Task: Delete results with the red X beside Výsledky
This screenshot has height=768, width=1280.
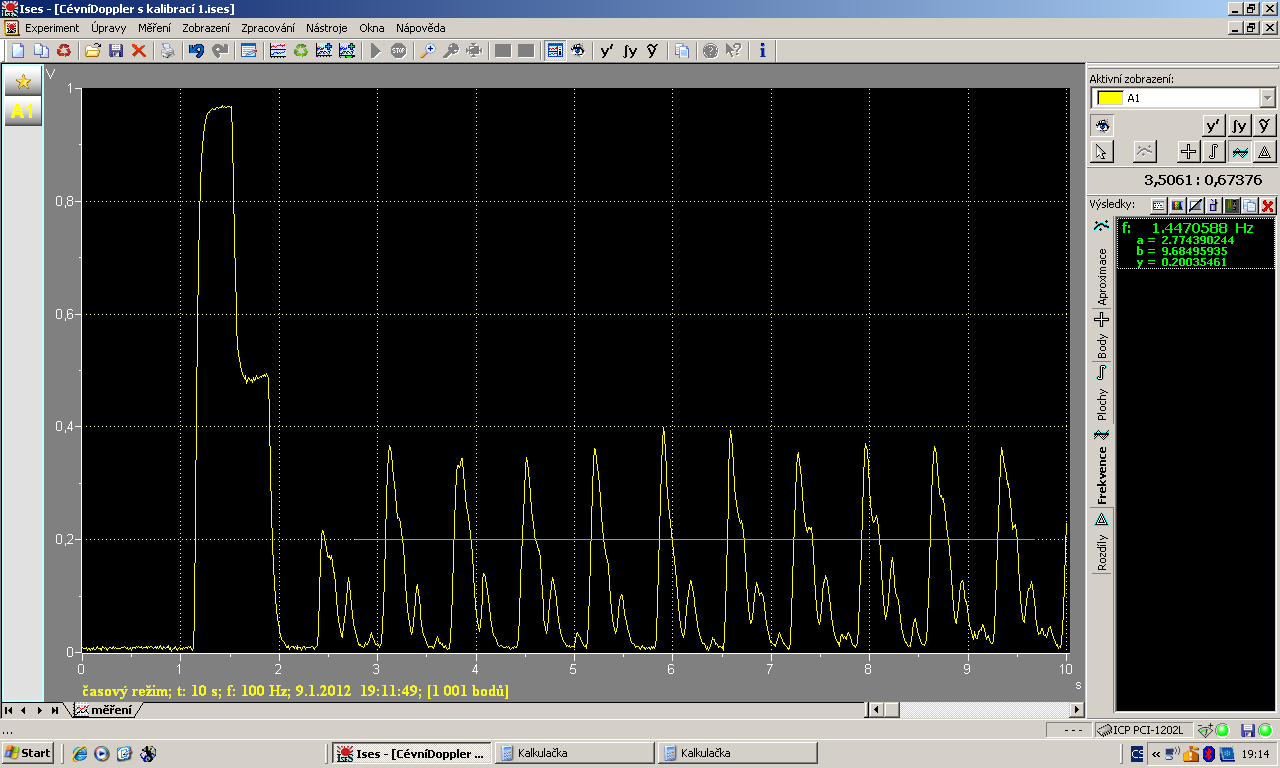Action: pos(1268,205)
